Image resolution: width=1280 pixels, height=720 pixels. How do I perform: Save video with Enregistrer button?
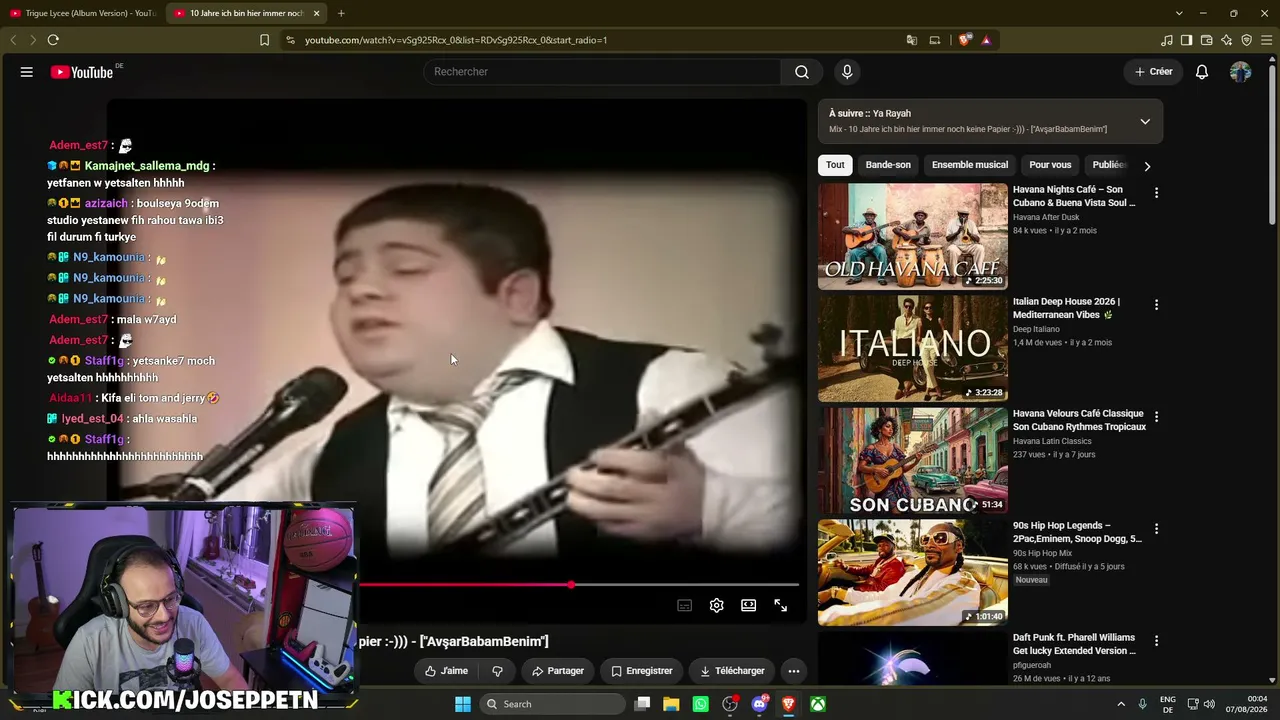pyautogui.click(x=642, y=671)
